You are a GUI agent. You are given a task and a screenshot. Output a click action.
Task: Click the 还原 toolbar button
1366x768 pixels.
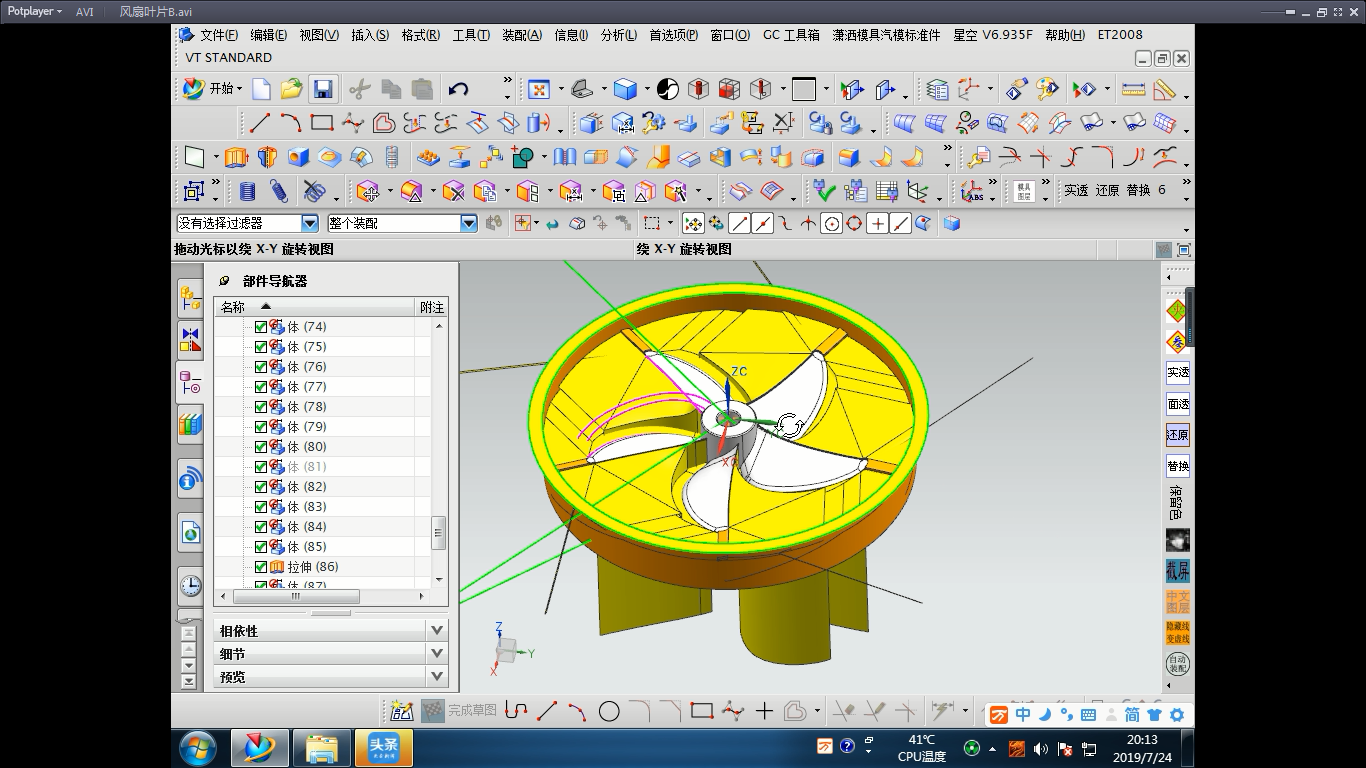pos(1107,190)
